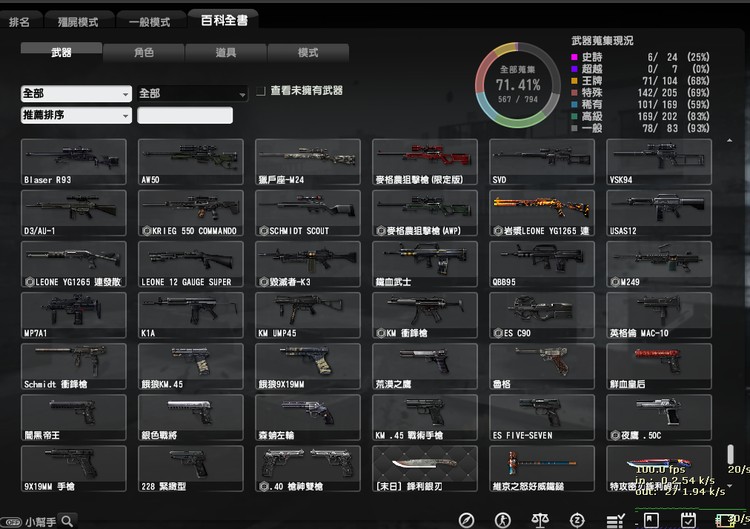Select the Blaser R93 weapon card

[74, 162]
